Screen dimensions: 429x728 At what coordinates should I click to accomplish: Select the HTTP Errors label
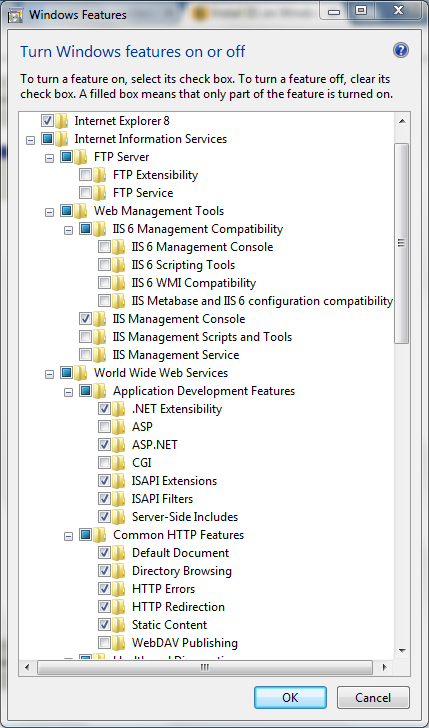(x=163, y=589)
